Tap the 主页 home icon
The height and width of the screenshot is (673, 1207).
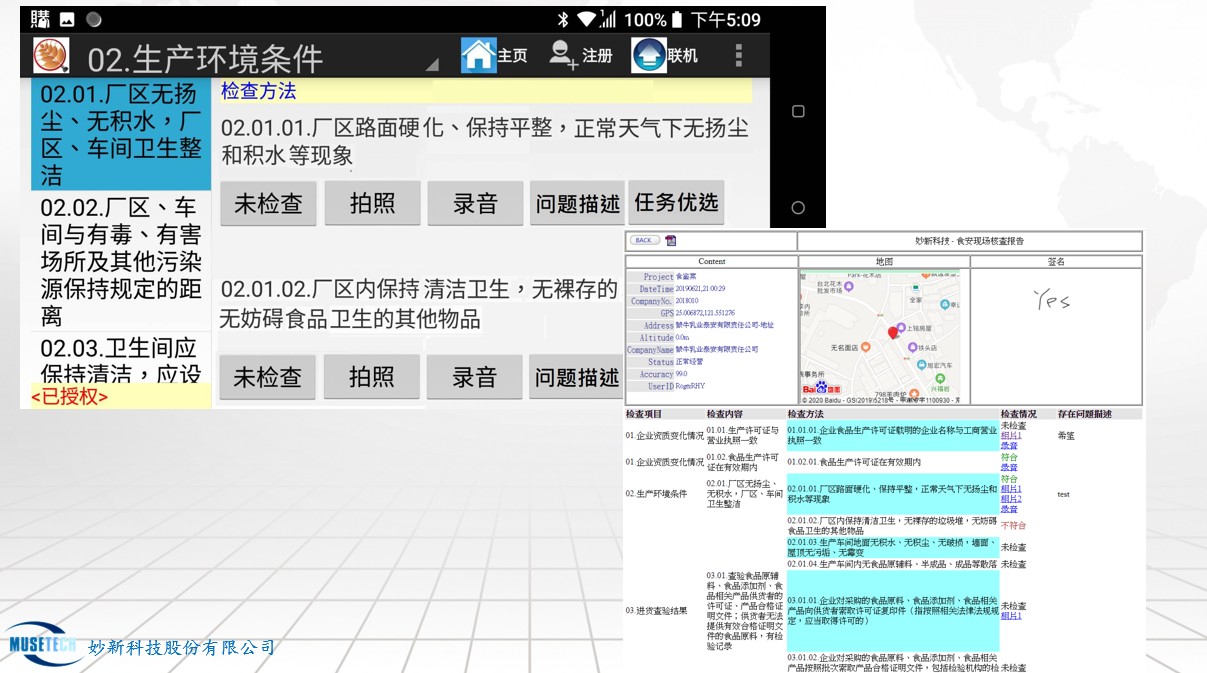click(479, 55)
